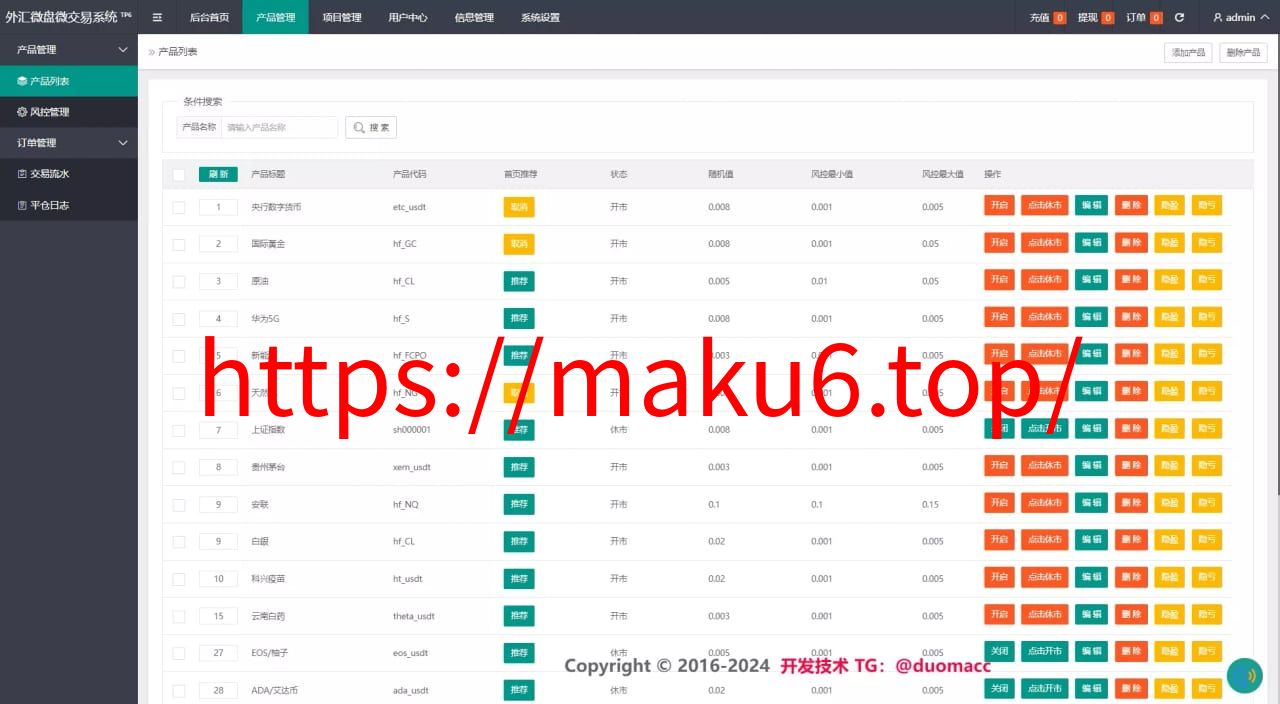Click the refresh icon in top bar

[1179, 17]
